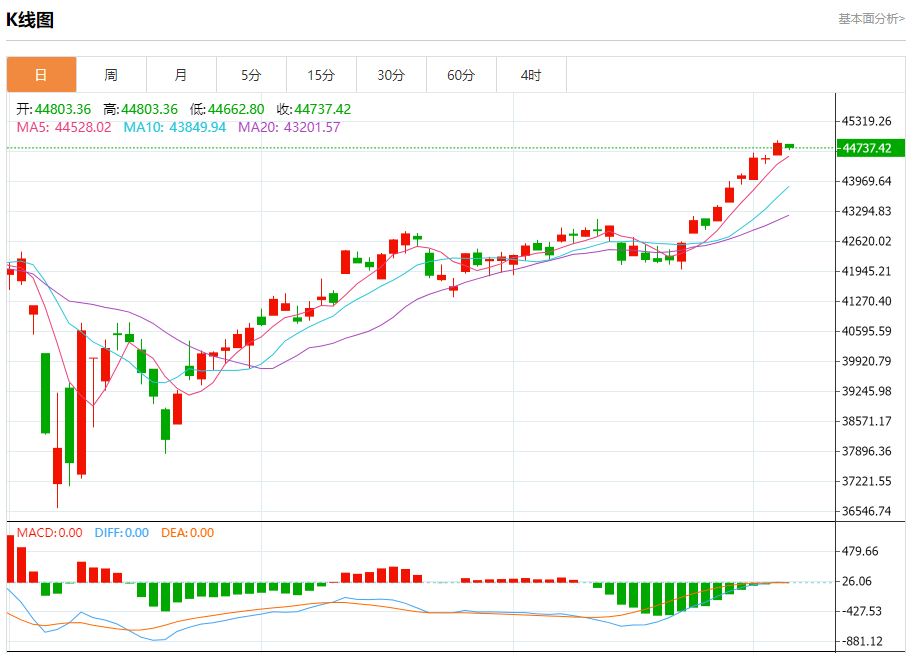Viewport: 910px width, 653px height.
Task: Click the 41270.40 price axis label
Action: pos(866,301)
